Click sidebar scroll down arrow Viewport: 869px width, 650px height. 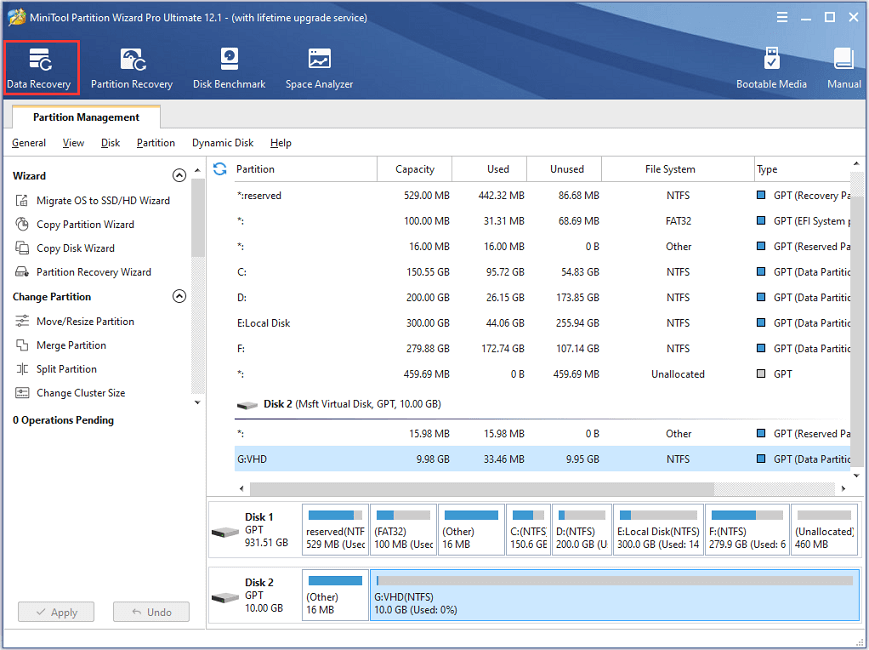coord(198,403)
